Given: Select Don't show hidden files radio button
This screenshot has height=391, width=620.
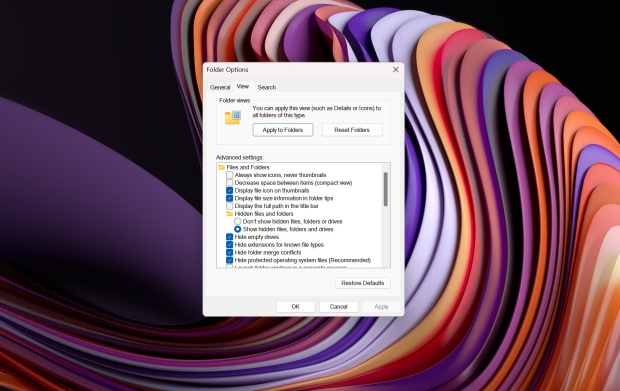Looking at the screenshot, I should tap(238, 221).
